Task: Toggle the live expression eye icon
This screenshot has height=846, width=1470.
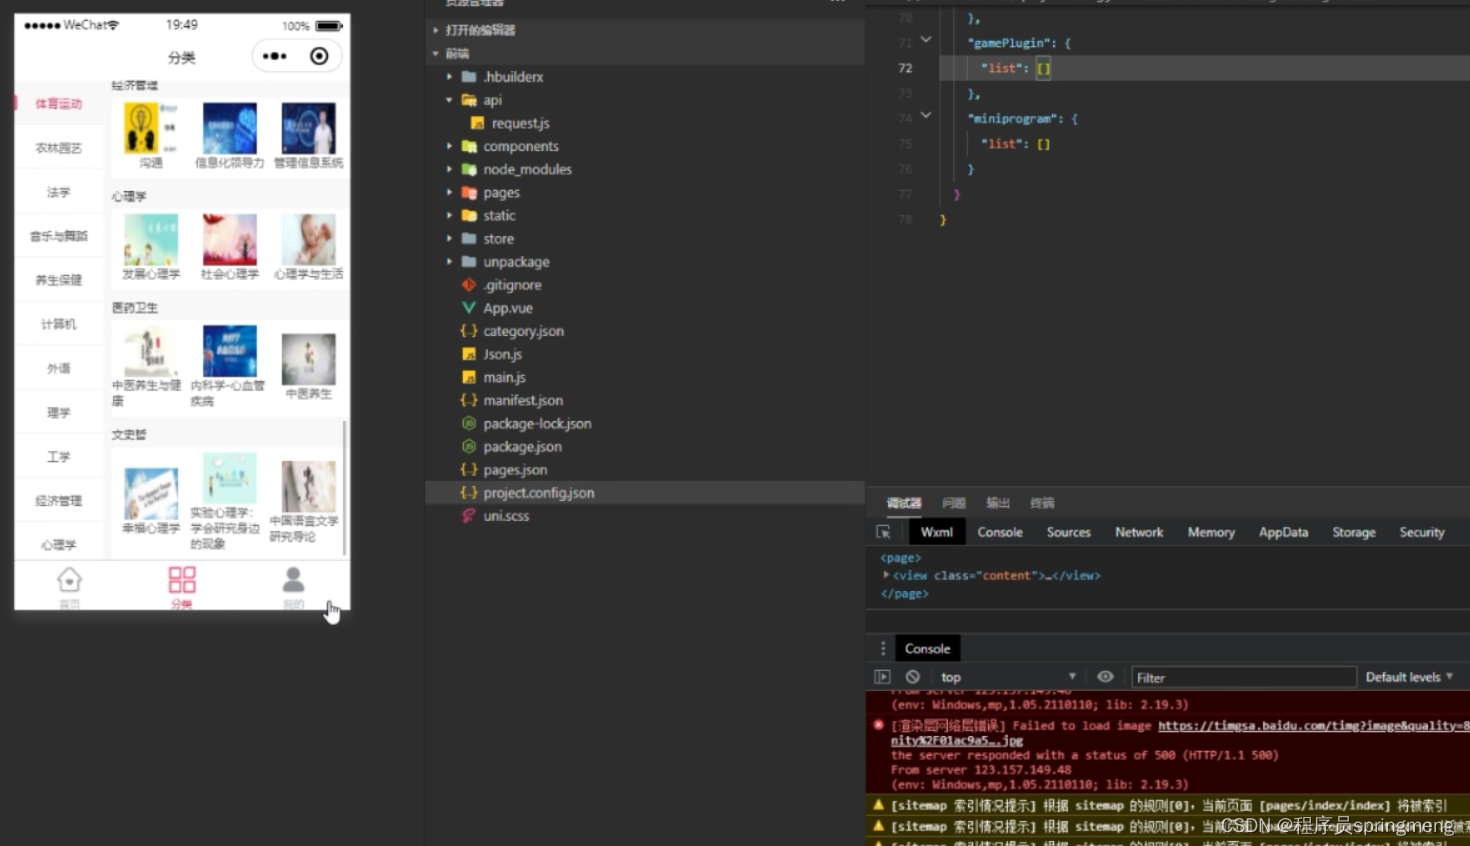Action: point(1105,677)
